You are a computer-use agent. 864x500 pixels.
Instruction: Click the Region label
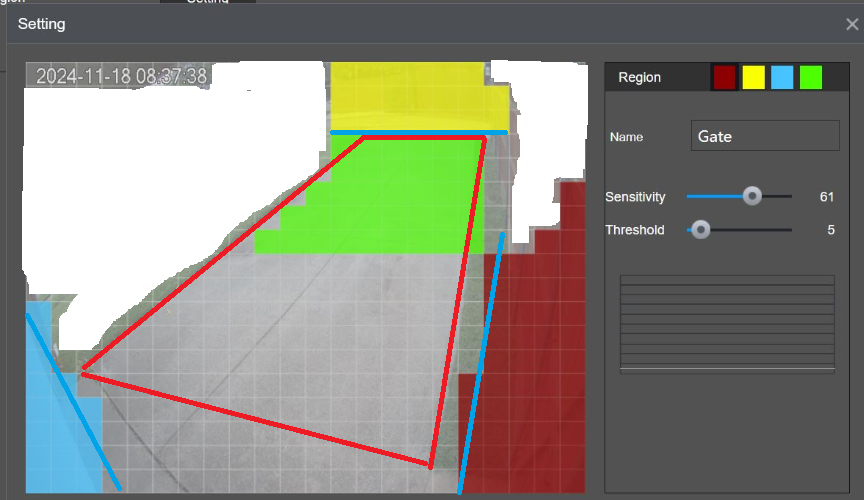tap(639, 77)
